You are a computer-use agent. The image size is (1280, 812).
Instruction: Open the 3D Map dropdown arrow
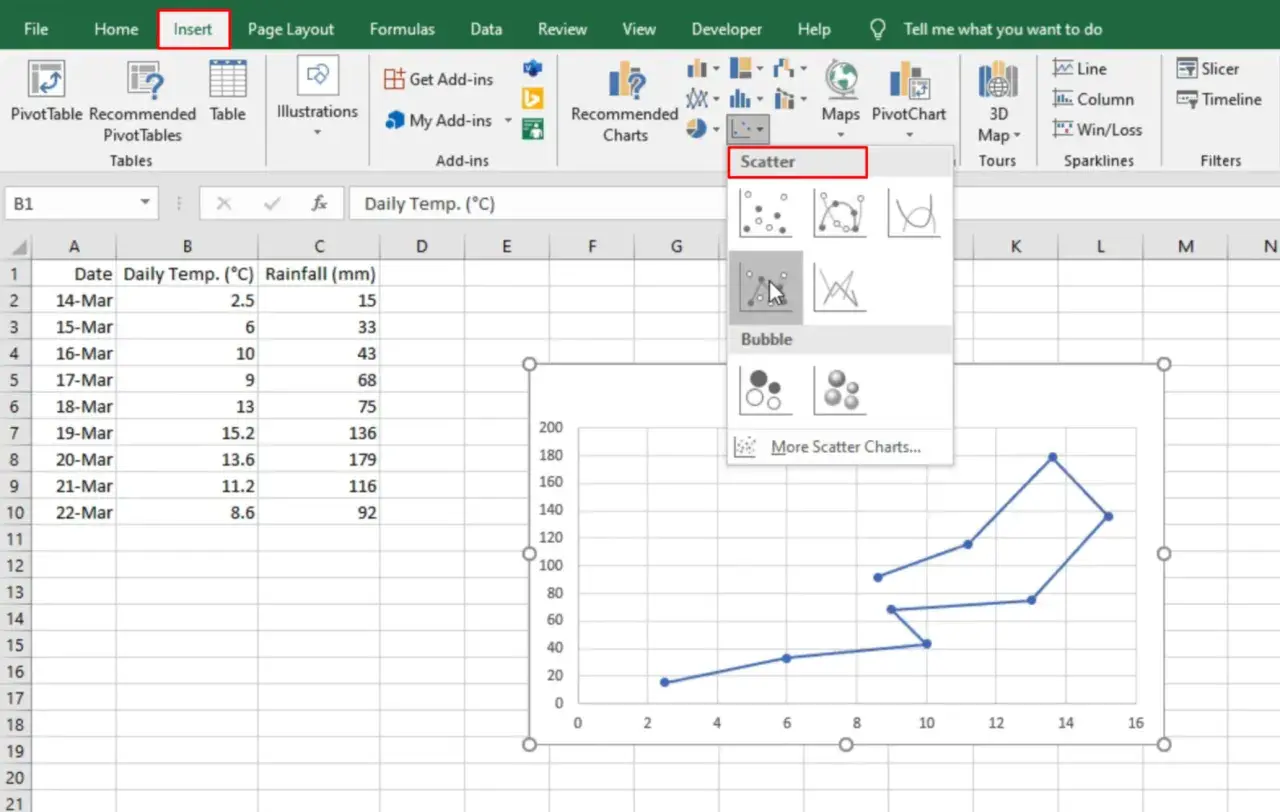pos(1017,136)
